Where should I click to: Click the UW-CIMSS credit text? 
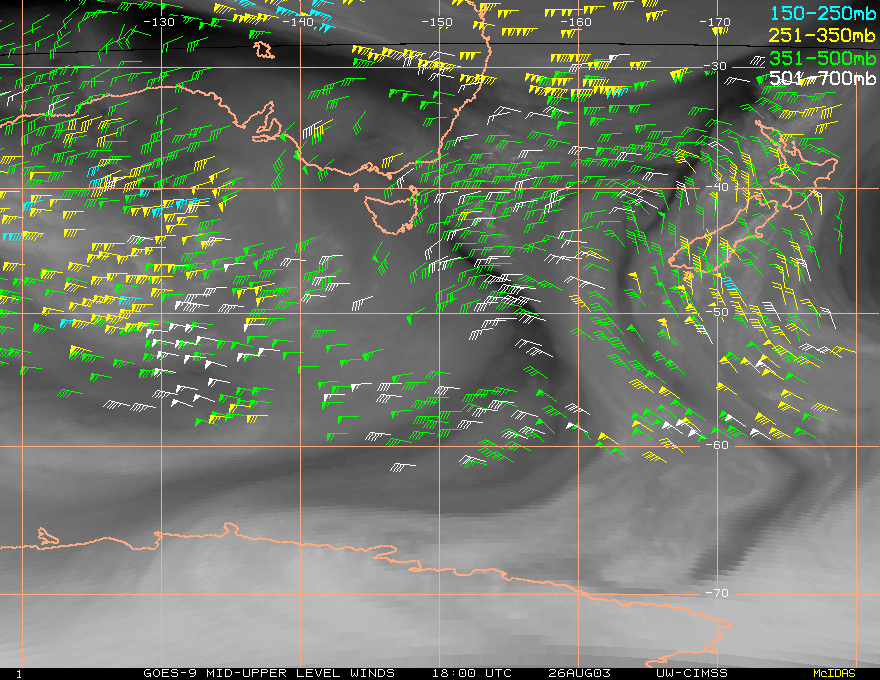691,673
